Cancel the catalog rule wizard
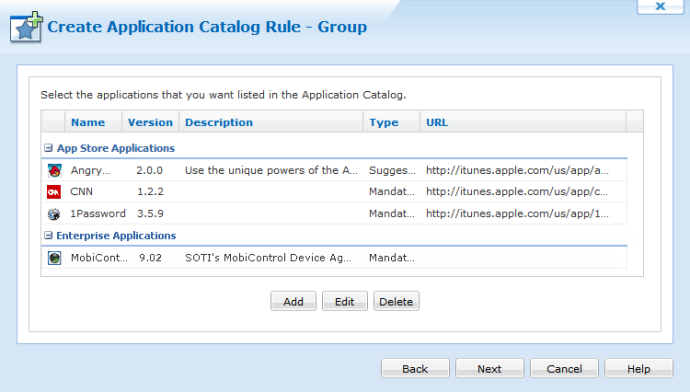Viewport: 690px width, 392px height. coord(564,368)
